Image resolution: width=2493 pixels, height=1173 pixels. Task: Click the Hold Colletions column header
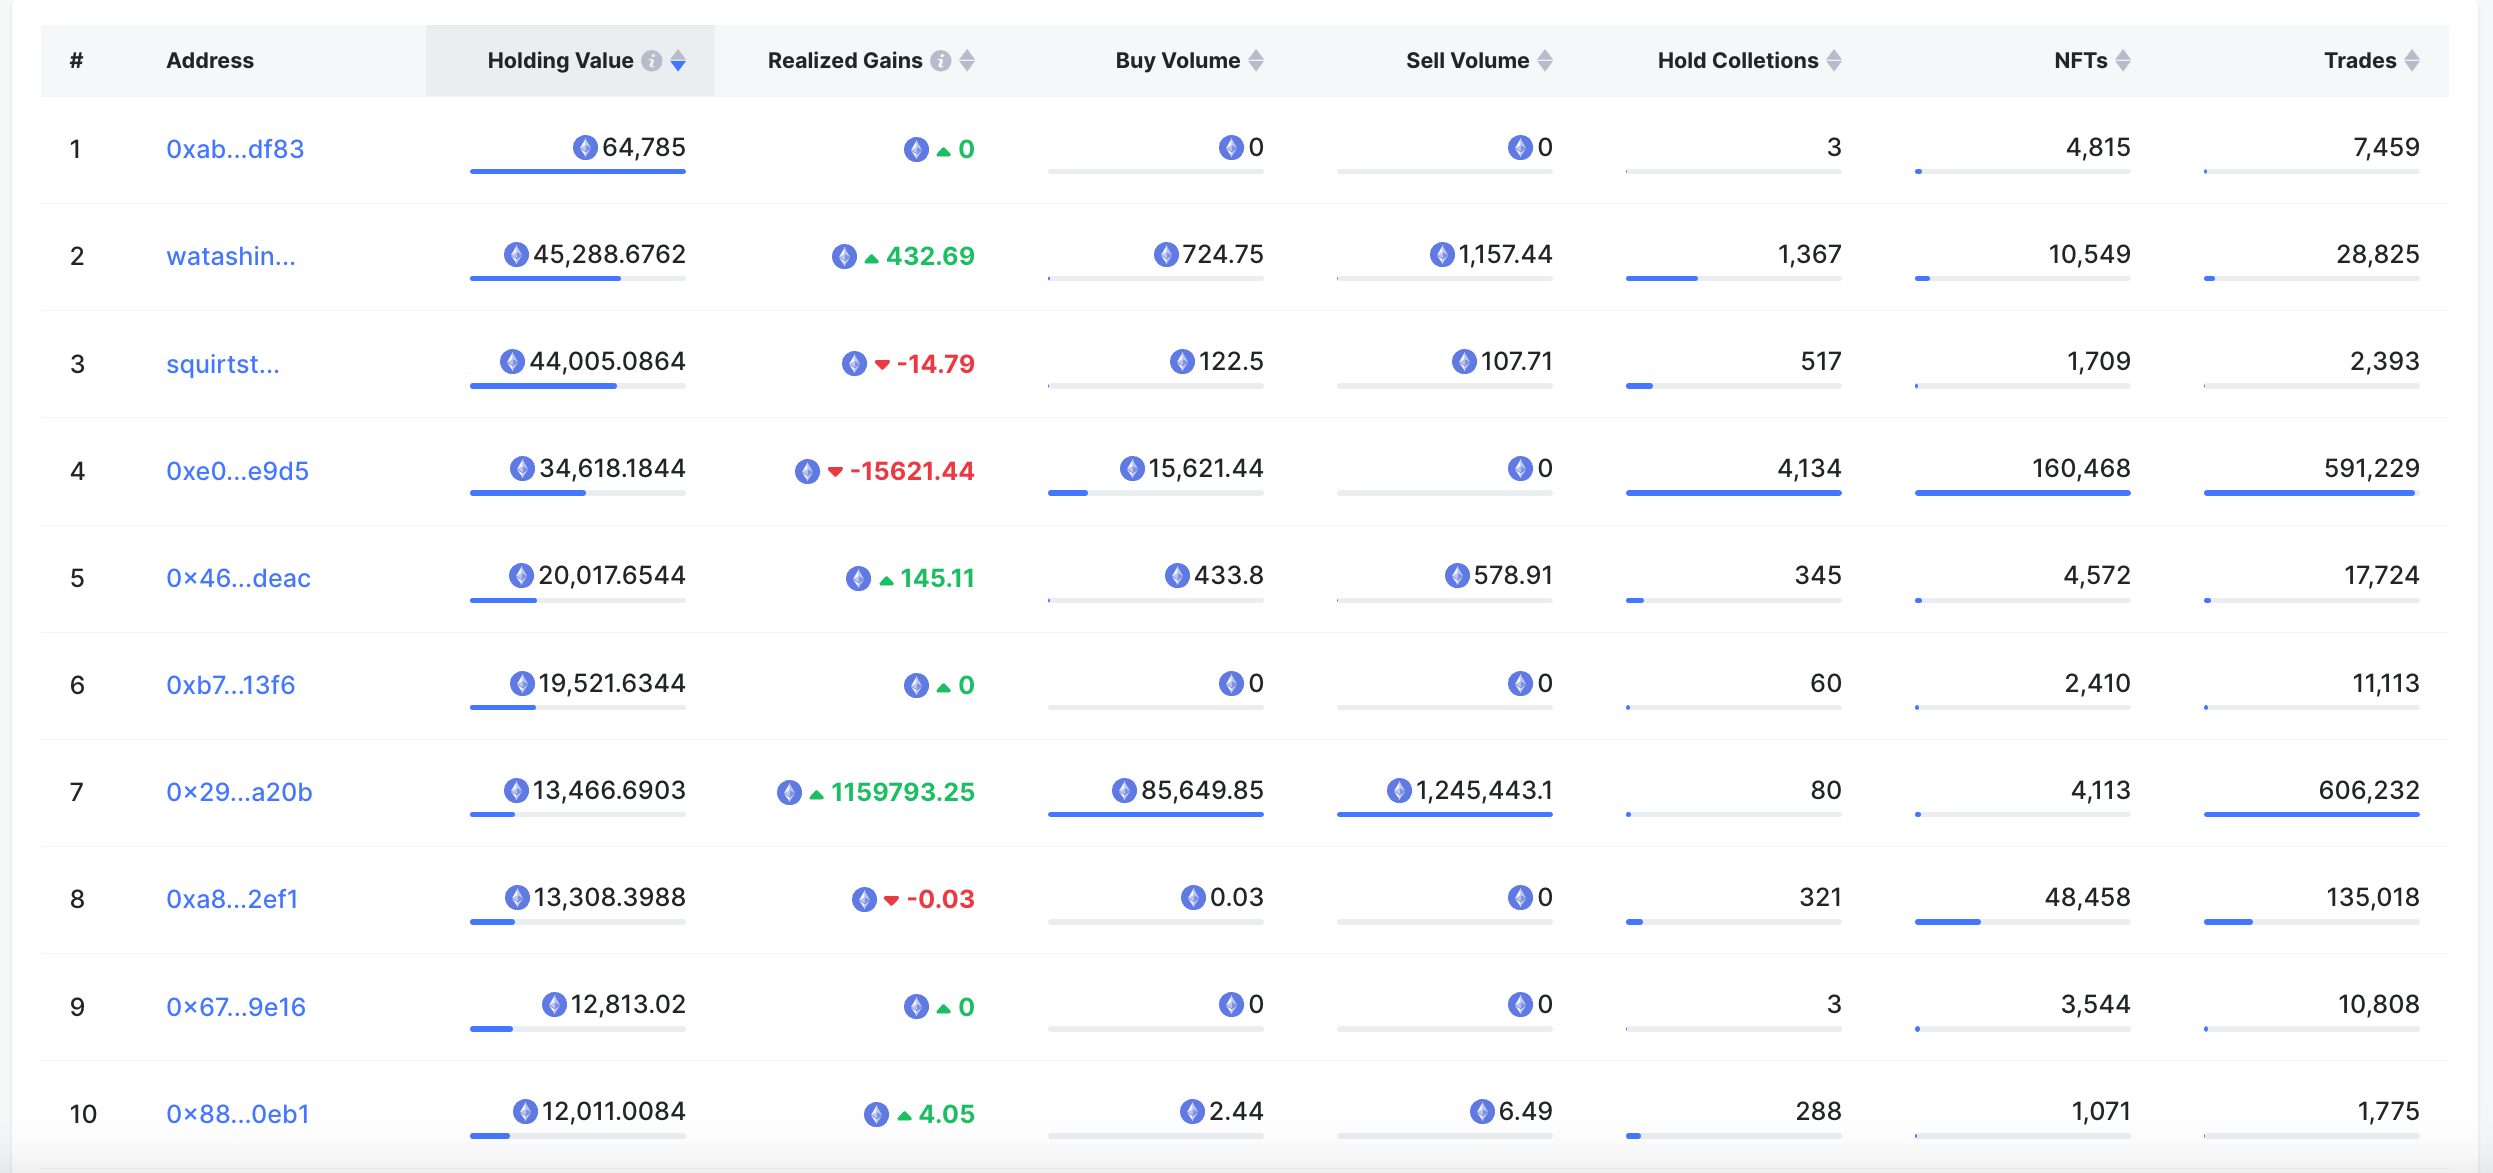pyautogui.click(x=1726, y=61)
